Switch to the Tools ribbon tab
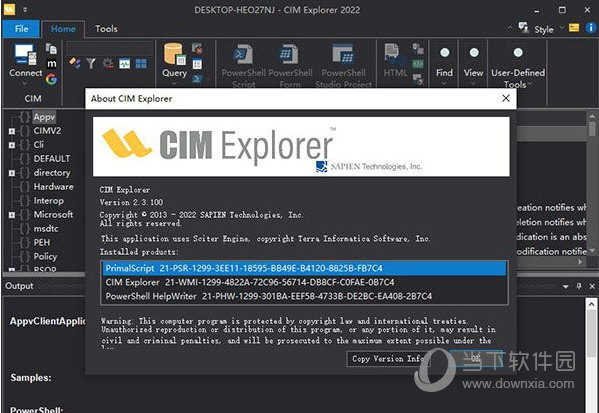Image resolution: width=599 pixels, height=413 pixels. tap(106, 29)
